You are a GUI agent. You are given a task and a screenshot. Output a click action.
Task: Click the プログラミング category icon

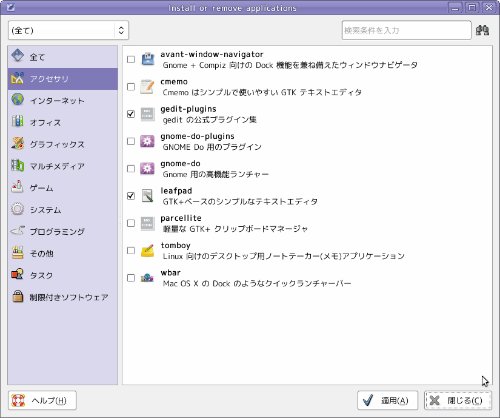pyautogui.click(x=18, y=231)
